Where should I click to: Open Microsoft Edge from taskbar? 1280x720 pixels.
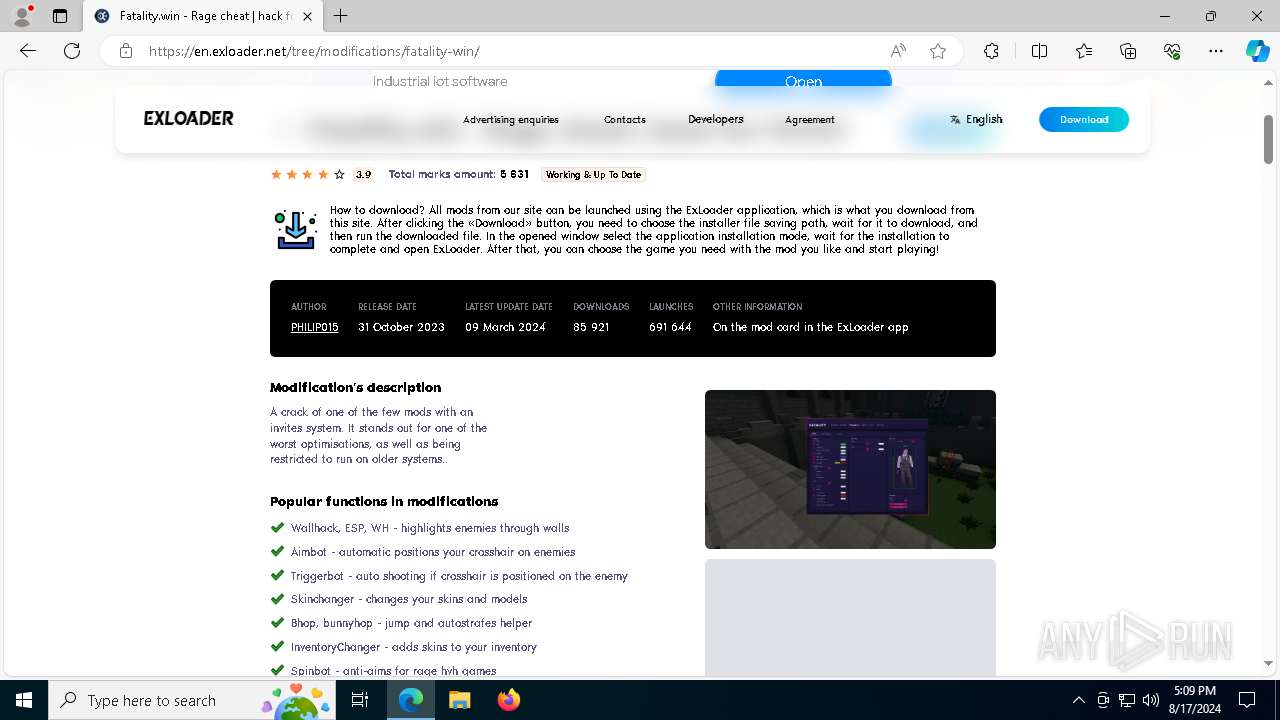411,700
